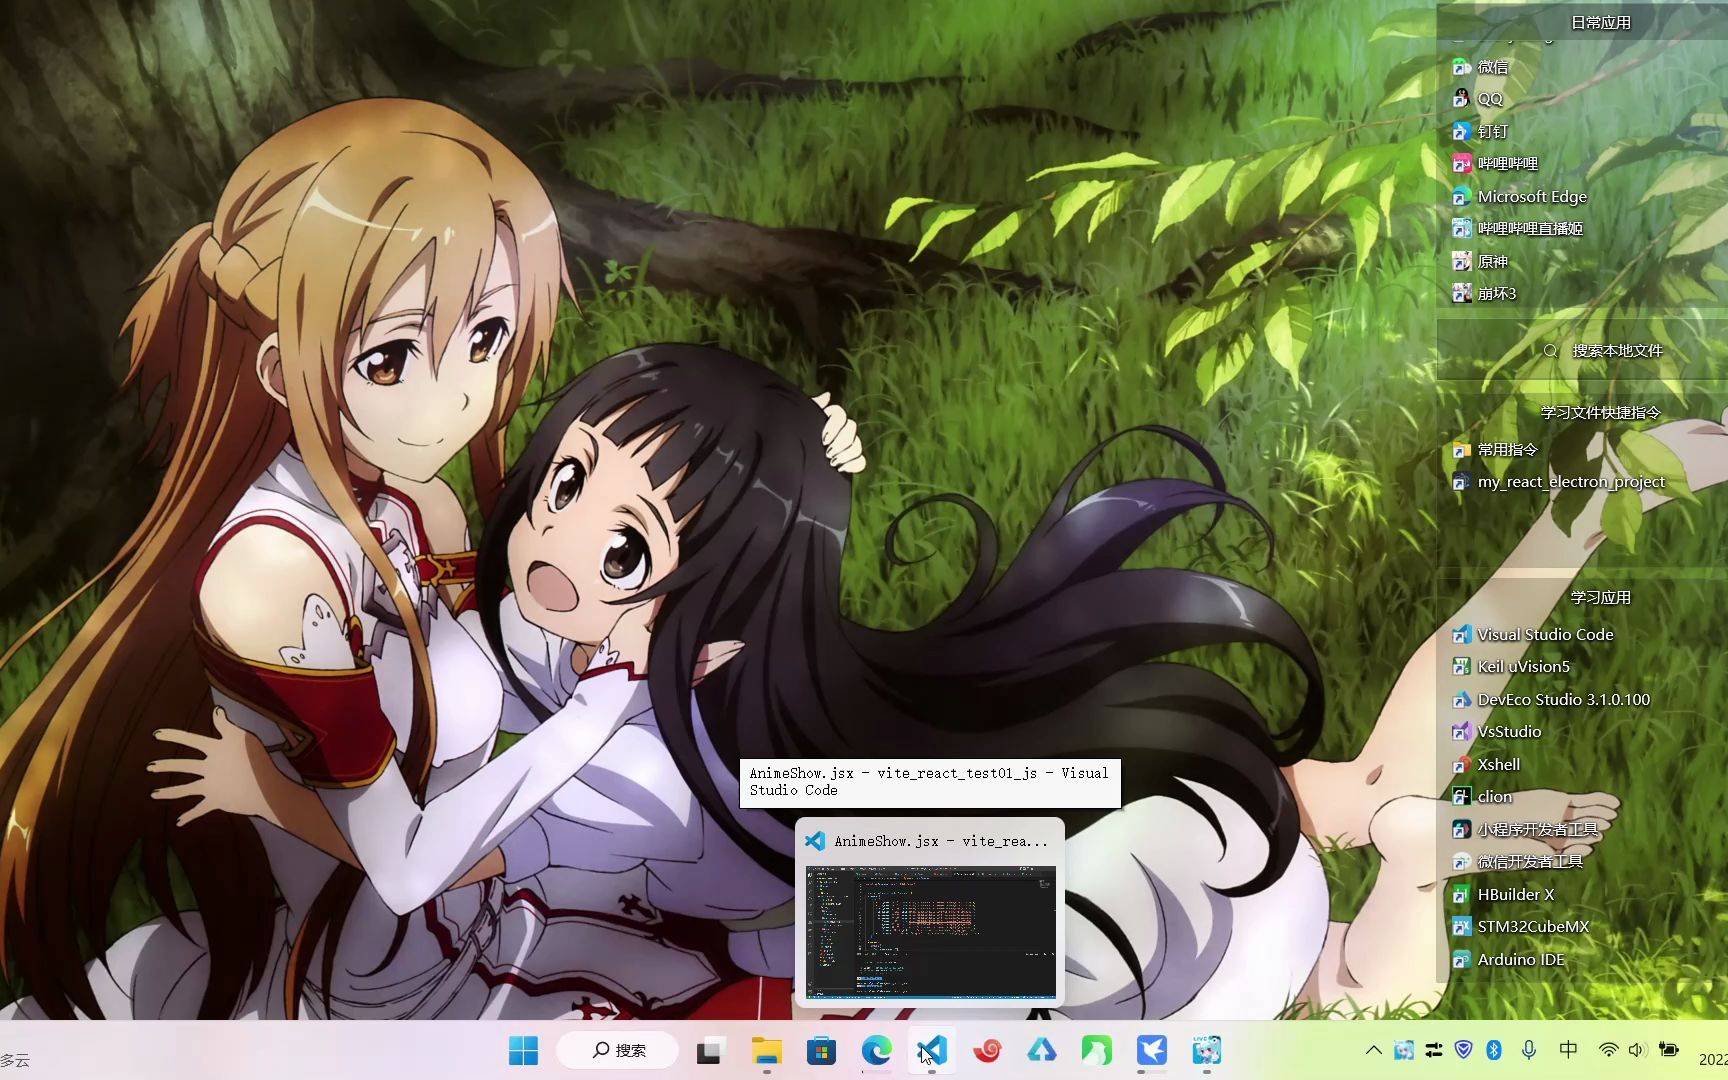
Task: Launch Visual Studio Code from desktop list
Action: (1532, 635)
